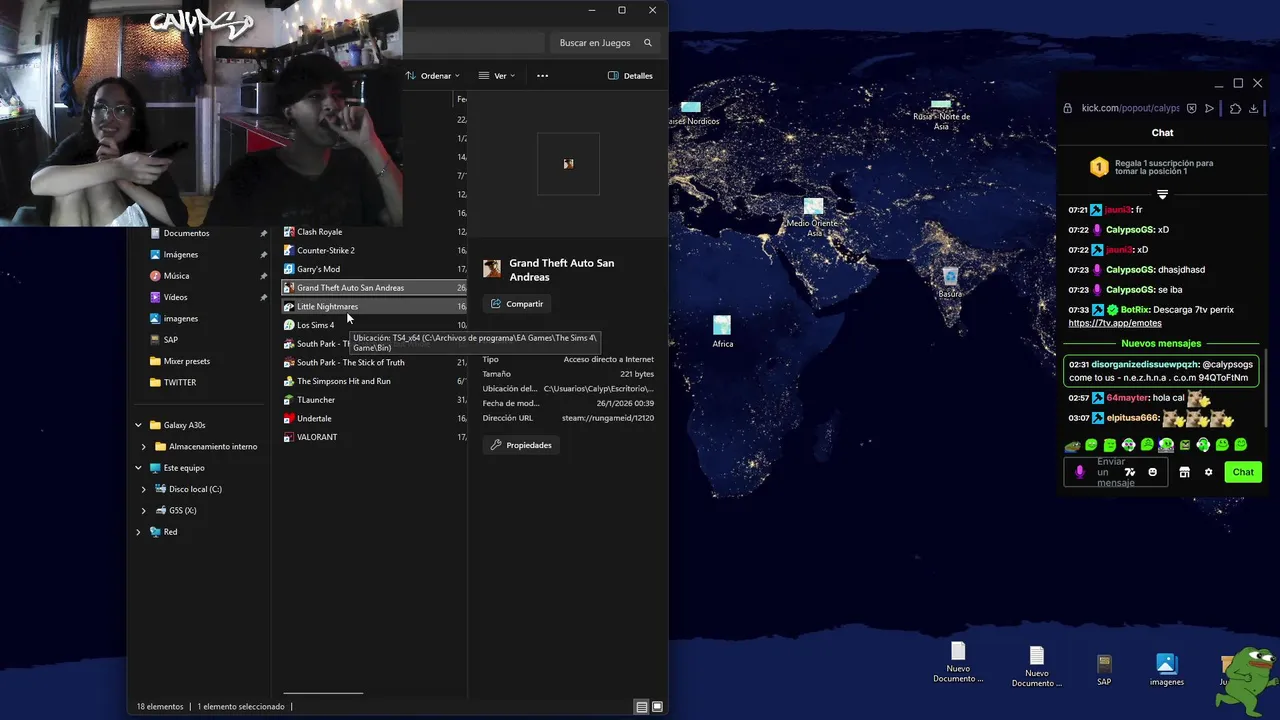Expand the Red network node
Screen dimensions: 1280x720
[x=138, y=532]
